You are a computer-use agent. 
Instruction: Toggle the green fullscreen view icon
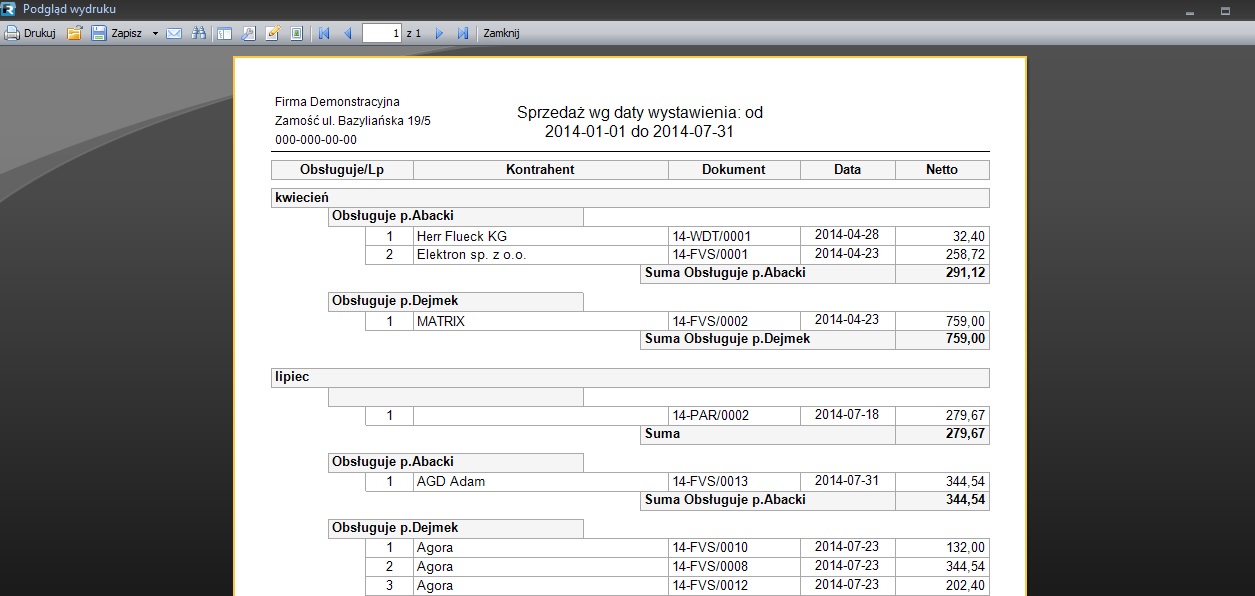pos(296,33)
